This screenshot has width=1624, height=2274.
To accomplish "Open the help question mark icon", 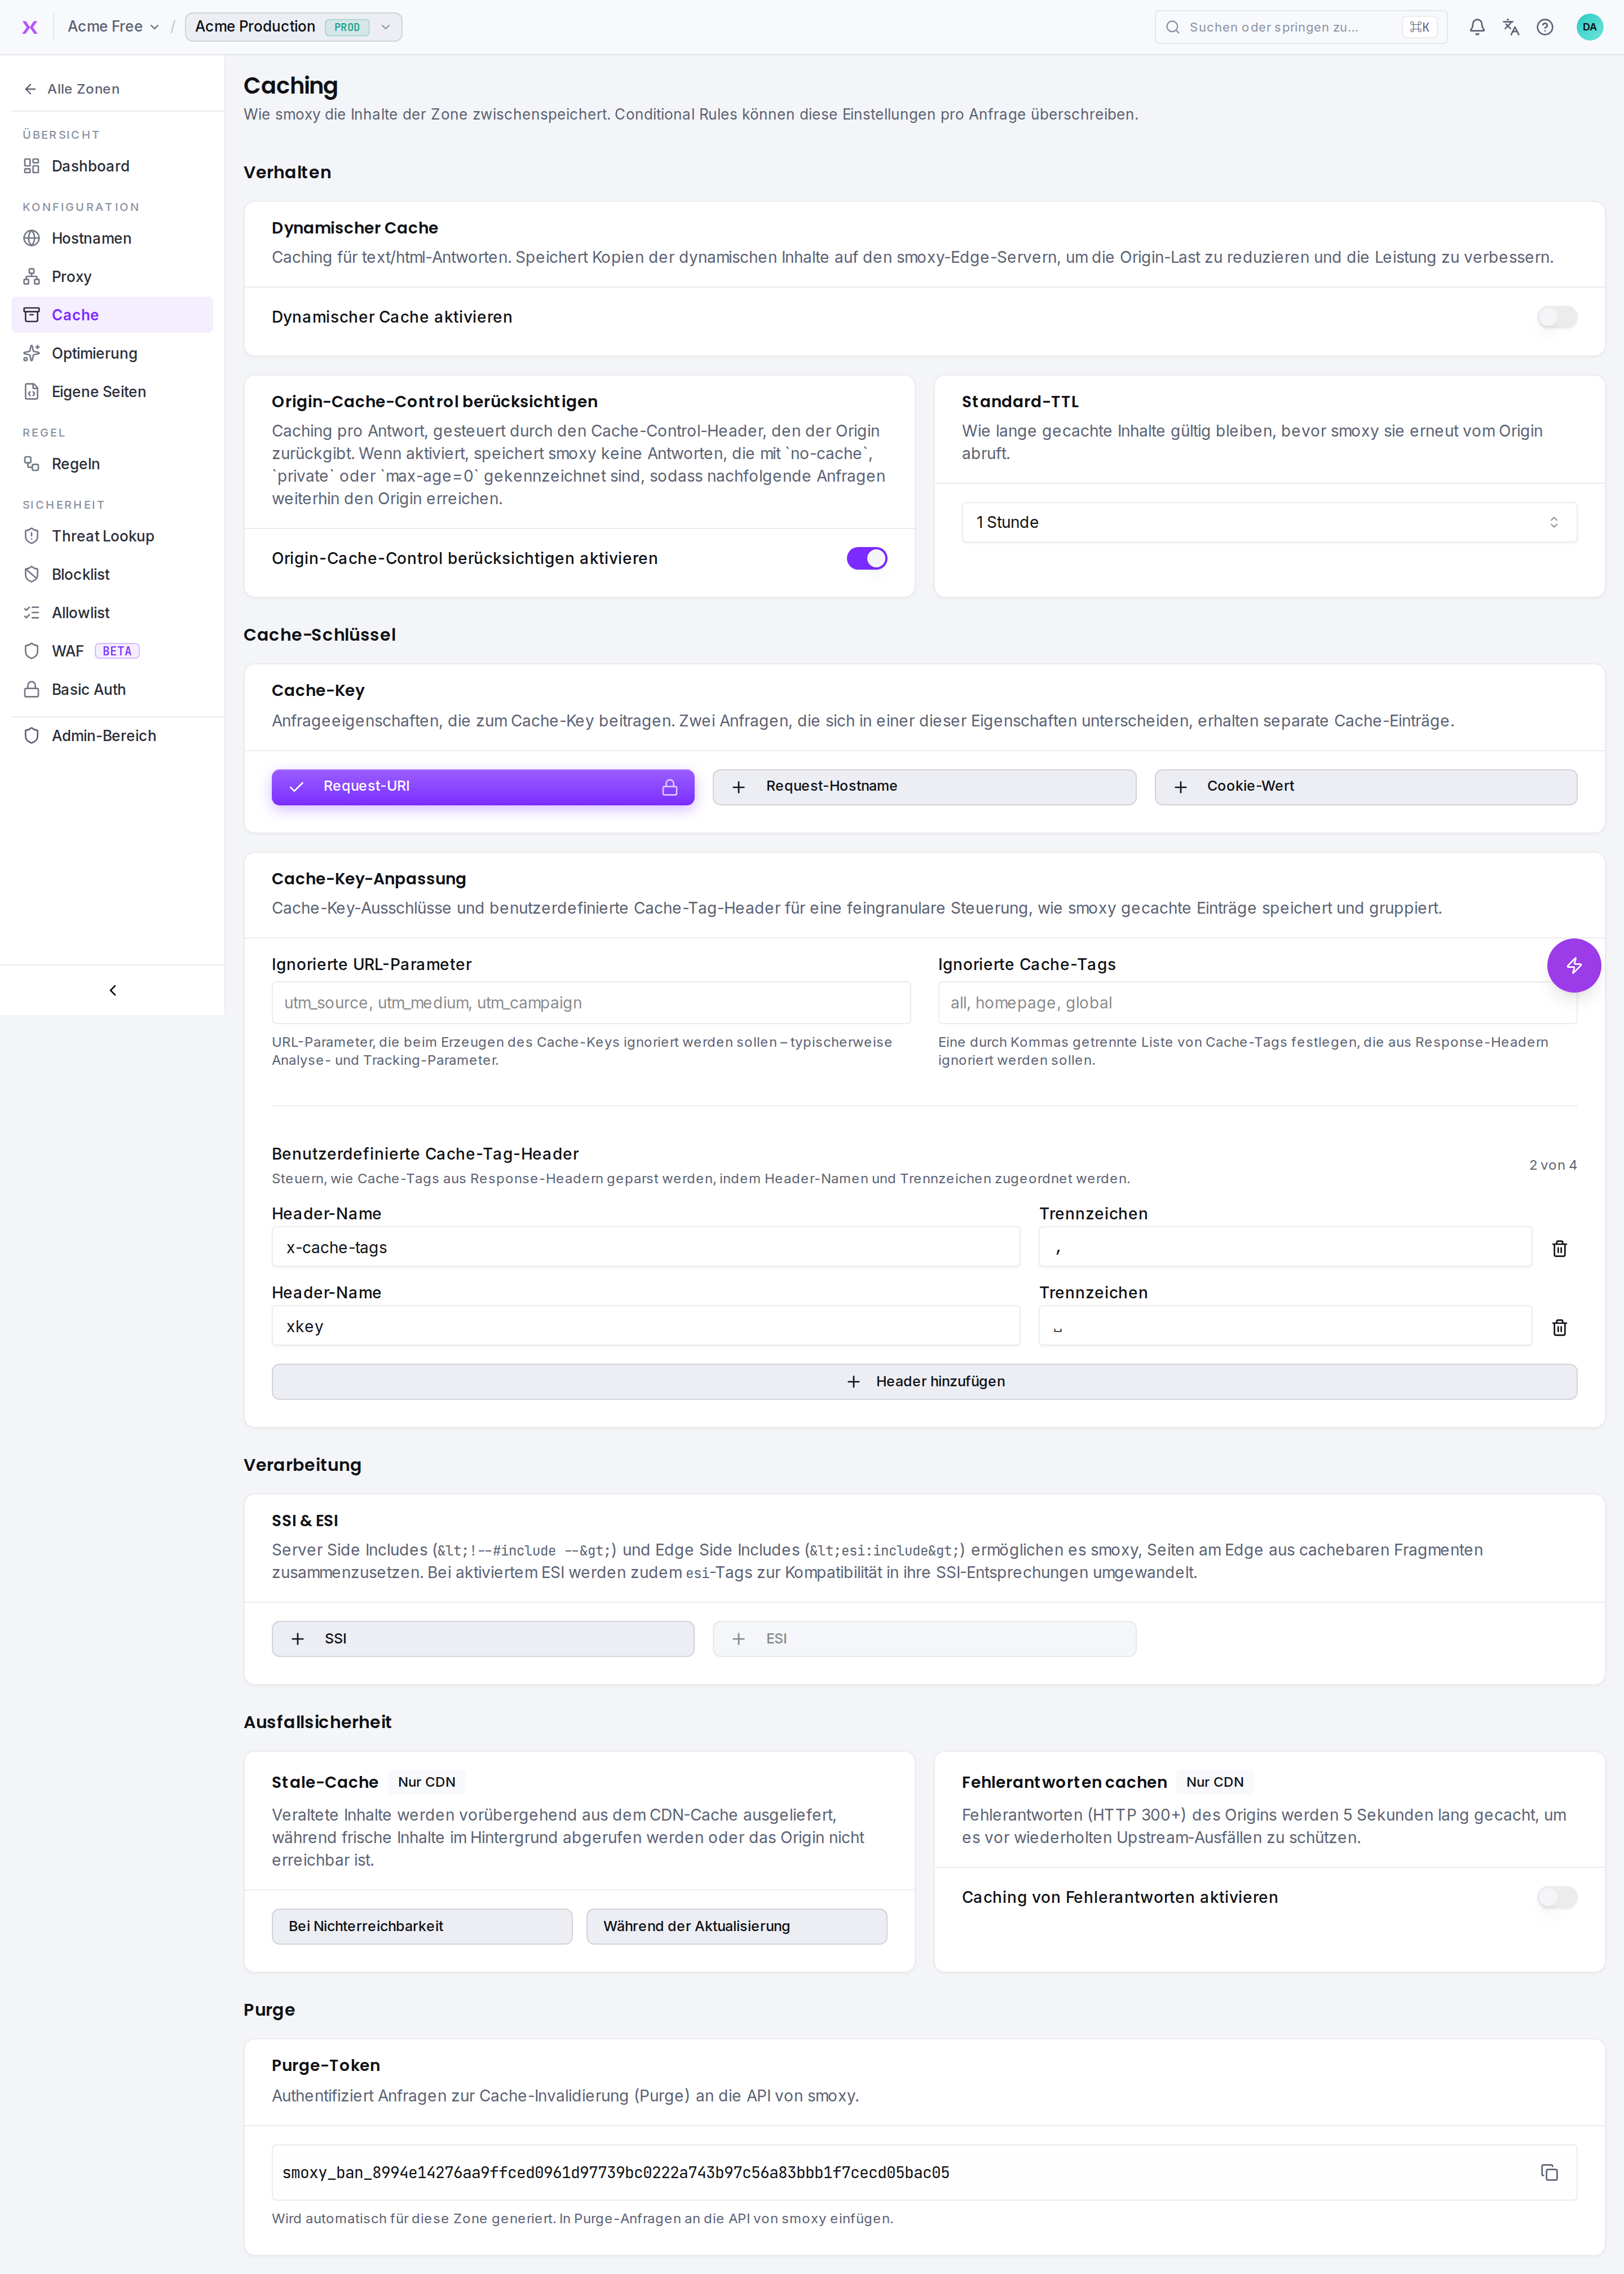I will [1545, 27].
